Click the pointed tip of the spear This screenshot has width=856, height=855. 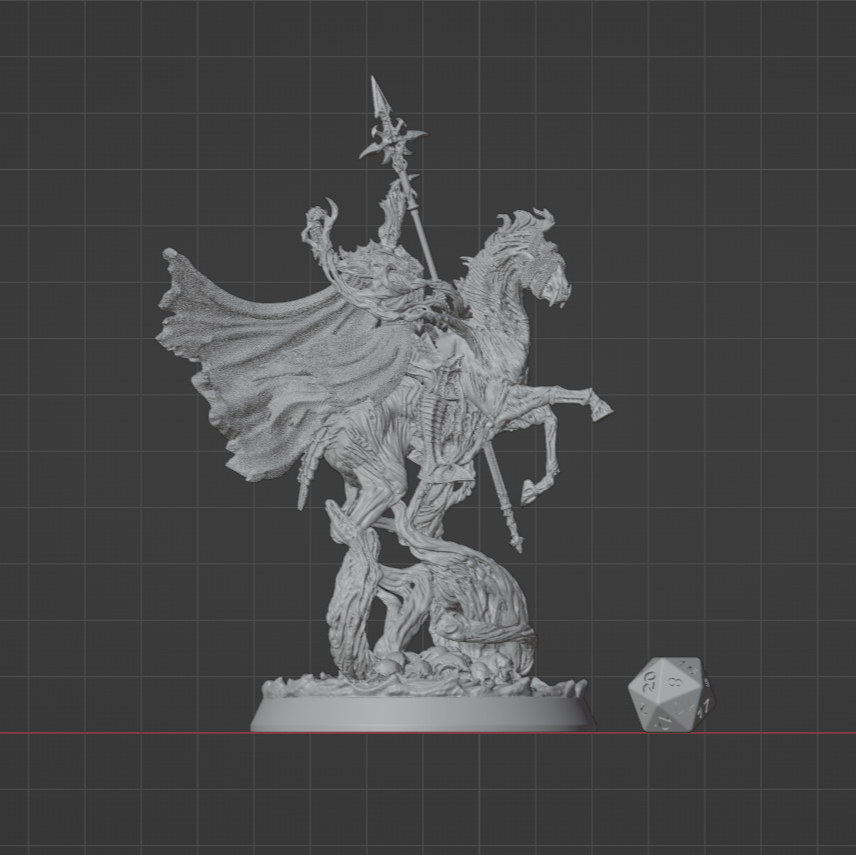coord(375,87)
